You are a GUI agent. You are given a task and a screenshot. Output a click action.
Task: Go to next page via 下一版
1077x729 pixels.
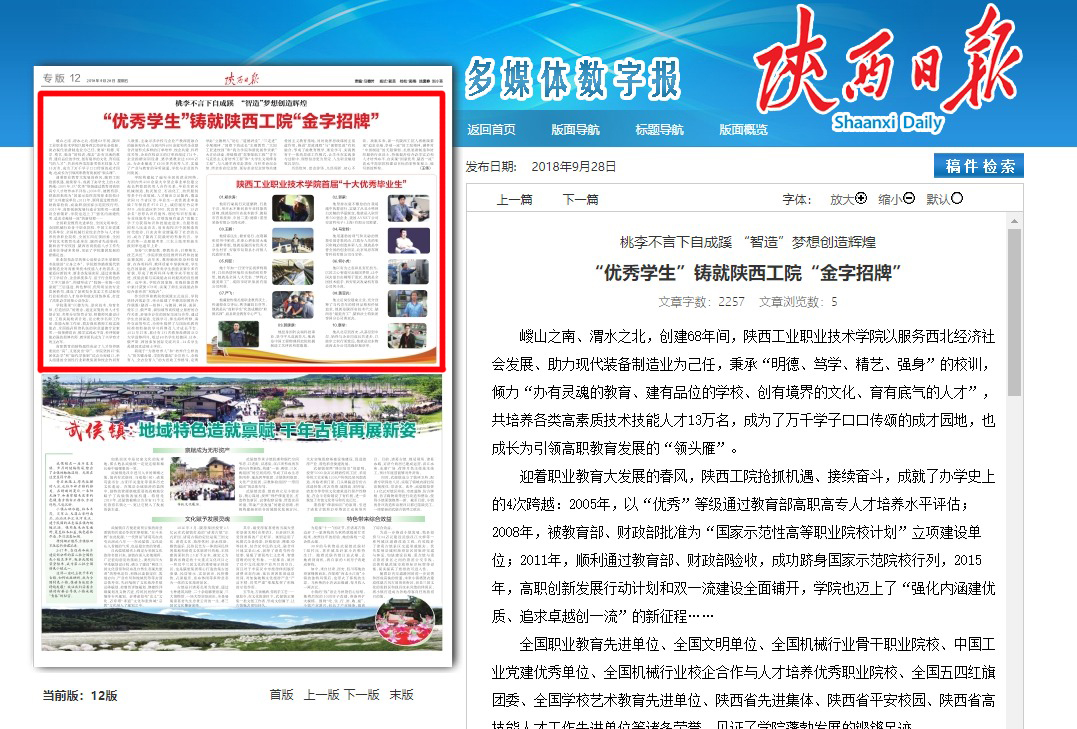pyautogui.click(x=362, y=695)
